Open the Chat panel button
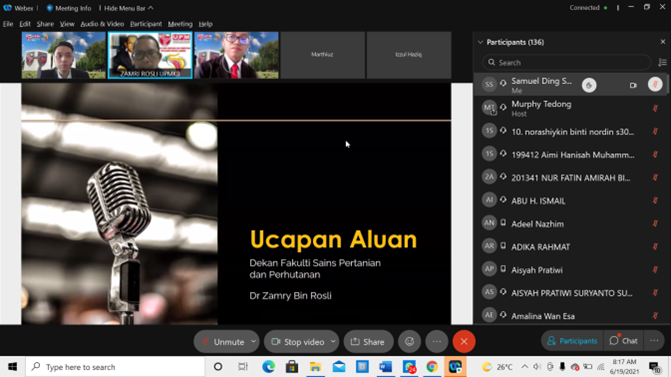671x377 pixels. click(x=623, y=341)
